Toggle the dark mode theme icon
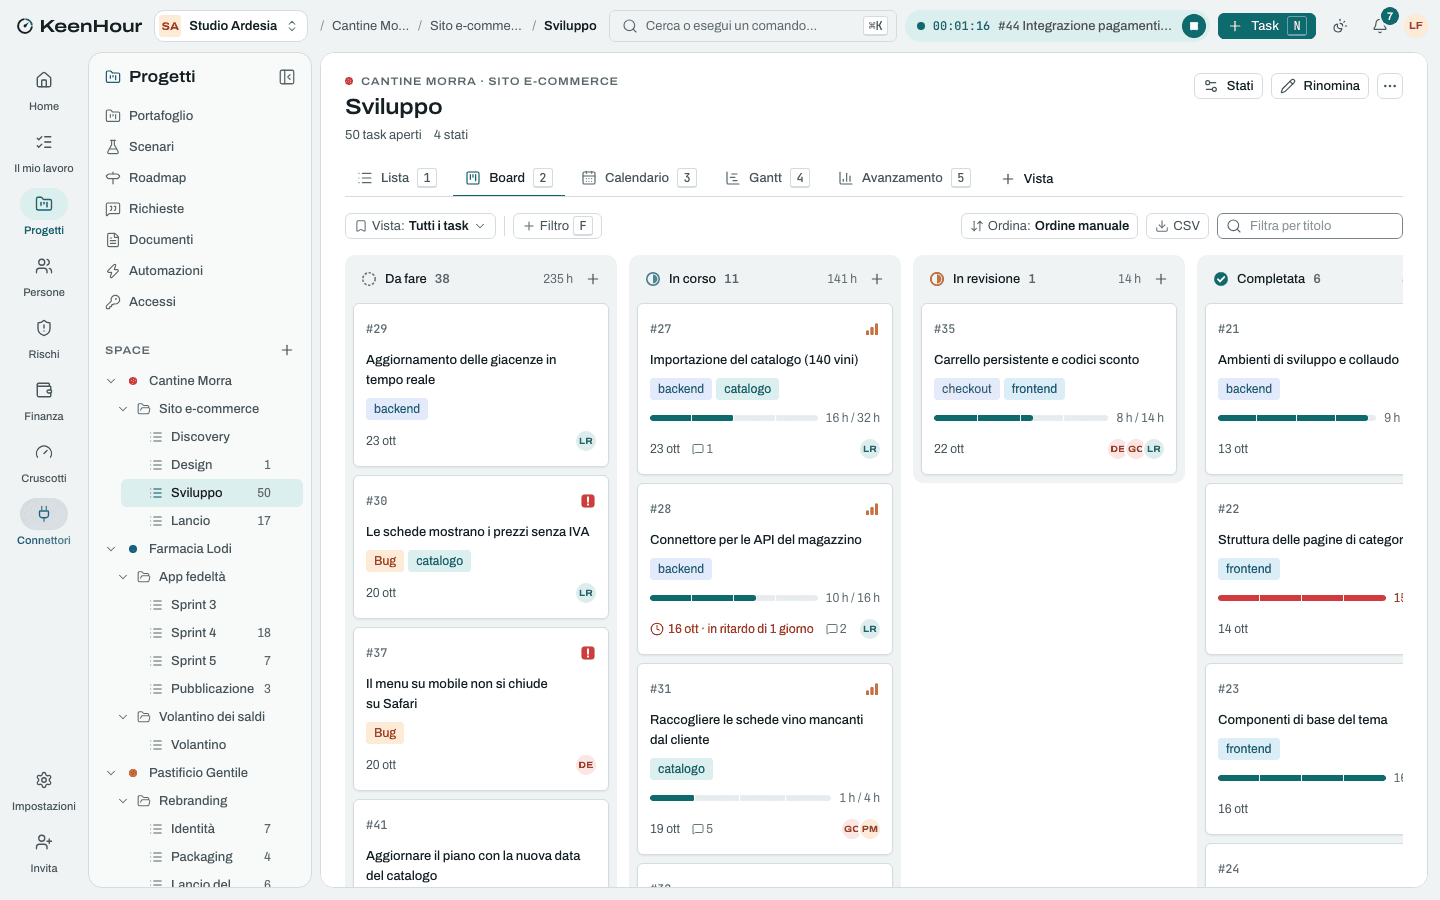Screen dimensions: 1440x900 [x=1340, y=26]
